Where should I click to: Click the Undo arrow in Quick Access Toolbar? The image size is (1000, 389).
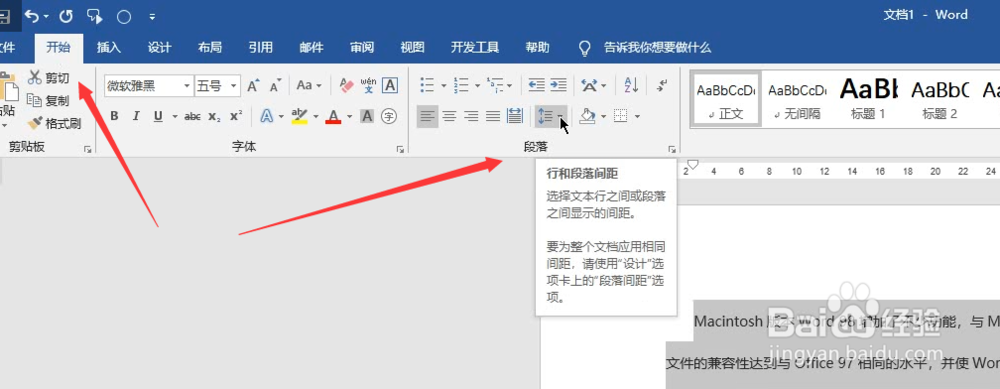(x=32, y=17)
